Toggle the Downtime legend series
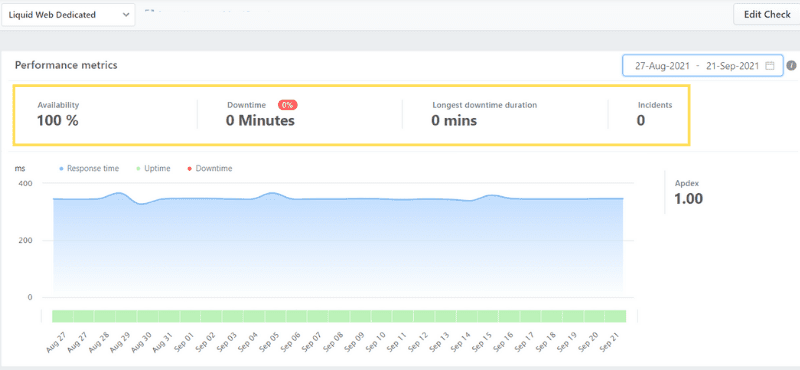The image size is (800, 370). 211,168
